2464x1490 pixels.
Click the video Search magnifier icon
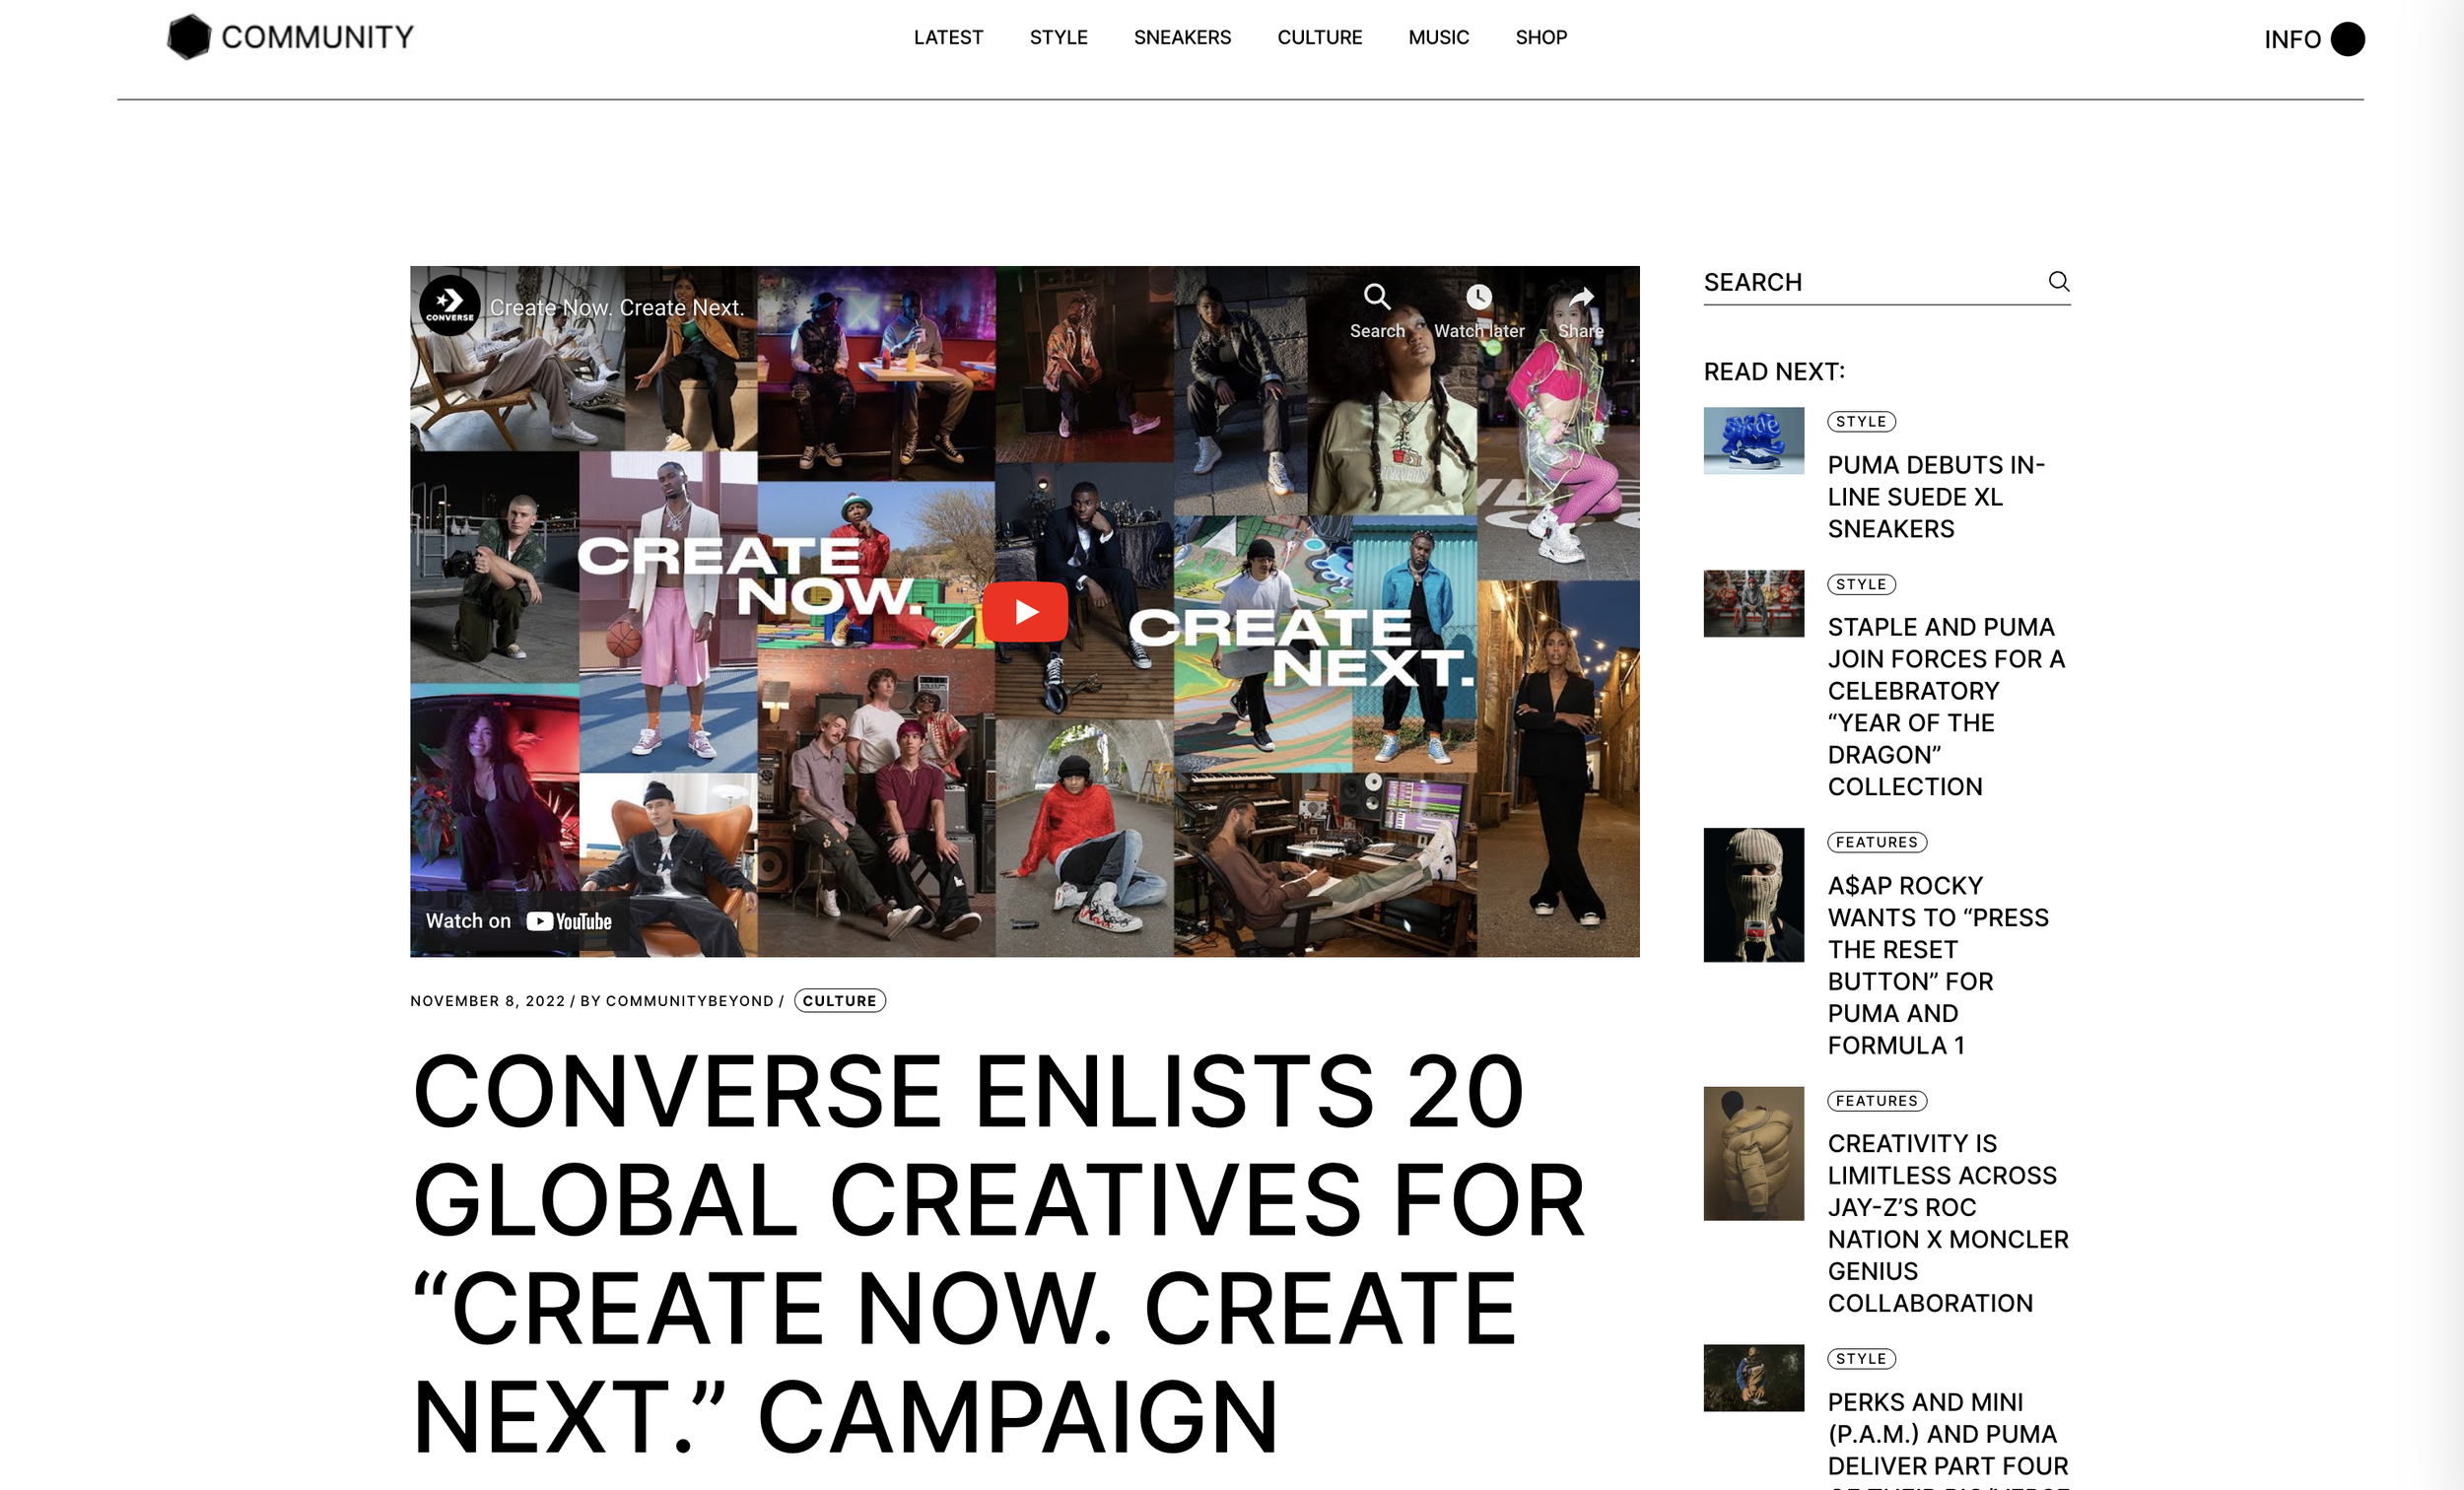[1377, 297]
